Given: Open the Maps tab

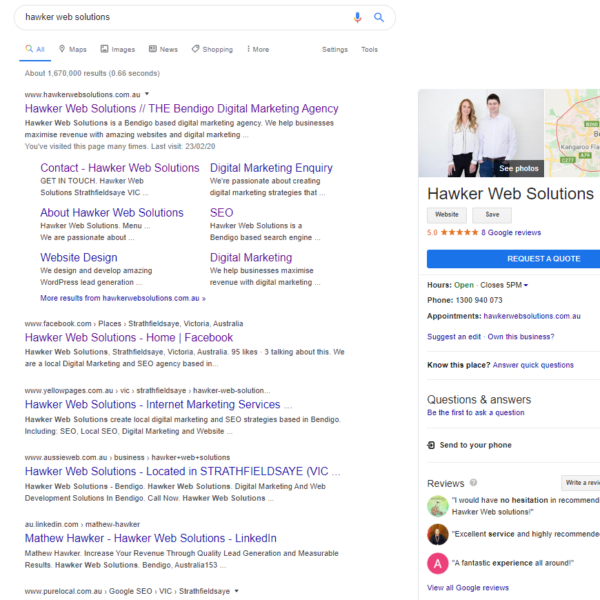Looking at the screenshot, I should coord(73,49).
